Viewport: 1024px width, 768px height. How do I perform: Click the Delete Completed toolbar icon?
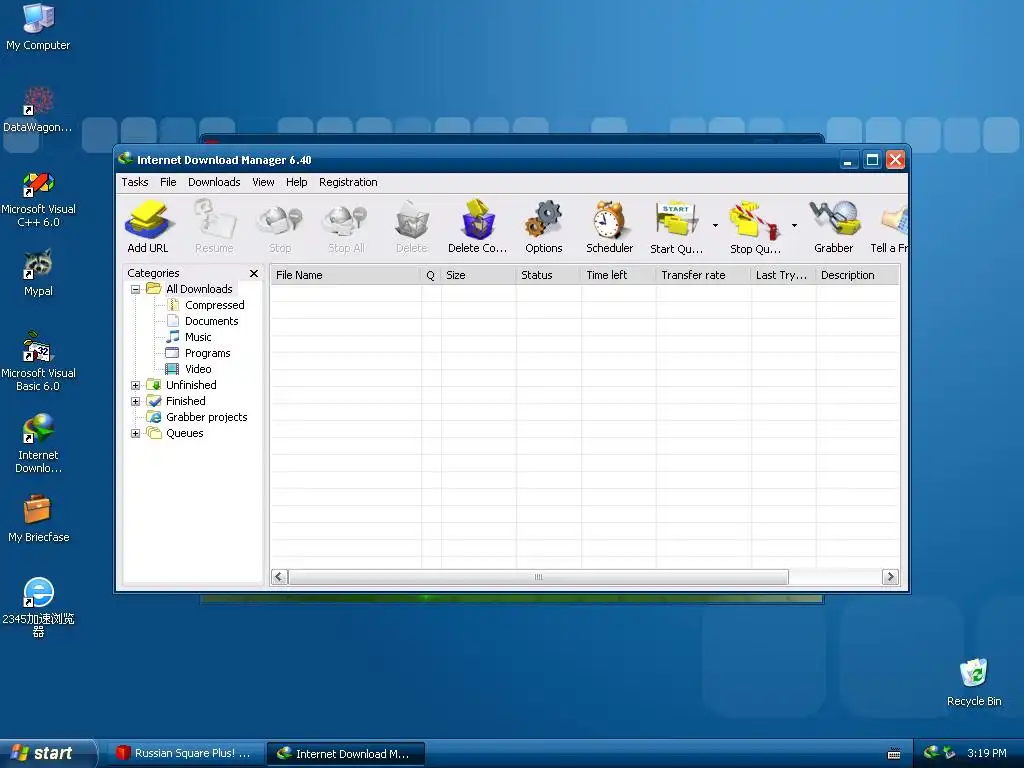click(x=477, y=226)
